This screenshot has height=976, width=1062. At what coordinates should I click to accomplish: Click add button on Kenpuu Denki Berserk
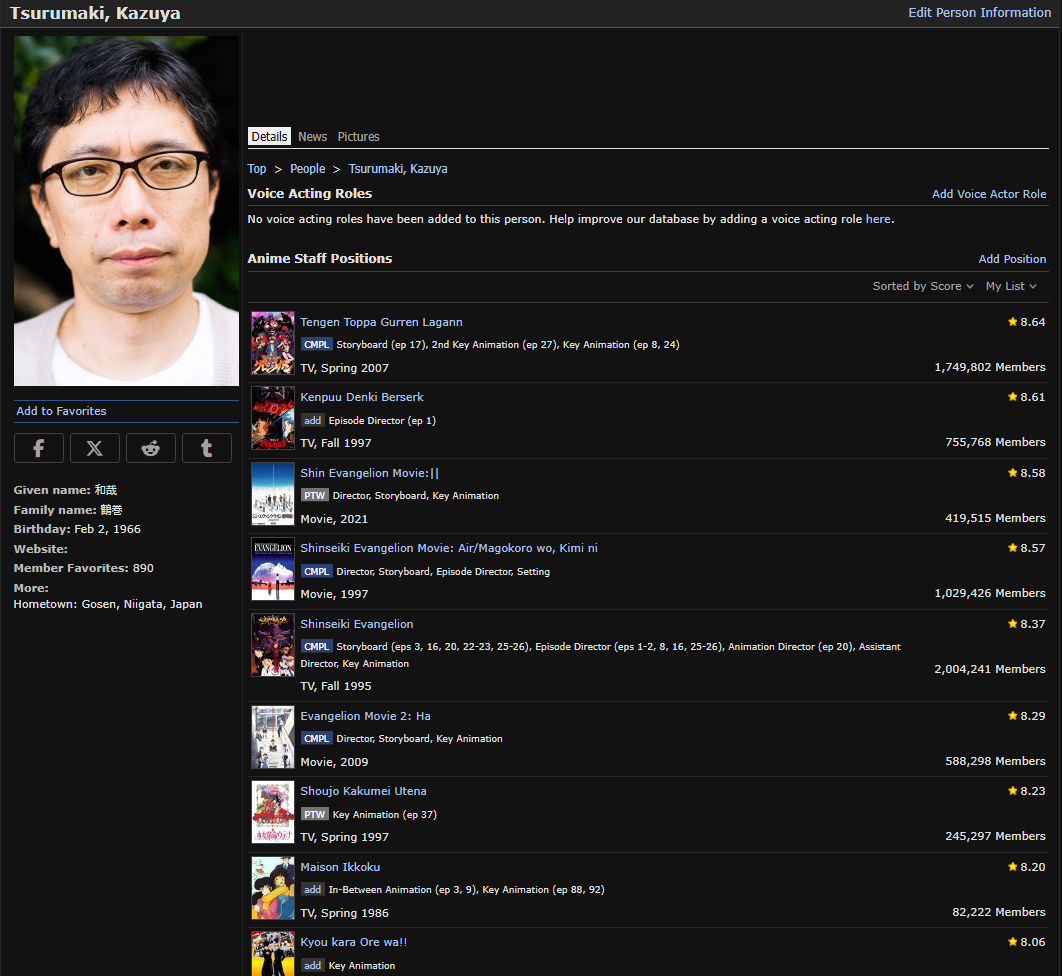[312, 421]
